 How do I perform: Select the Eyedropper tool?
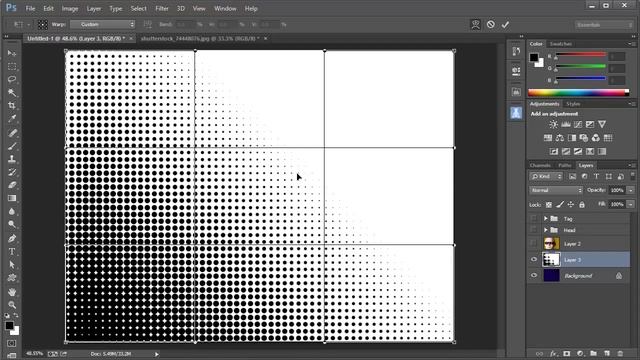[12, 119]
